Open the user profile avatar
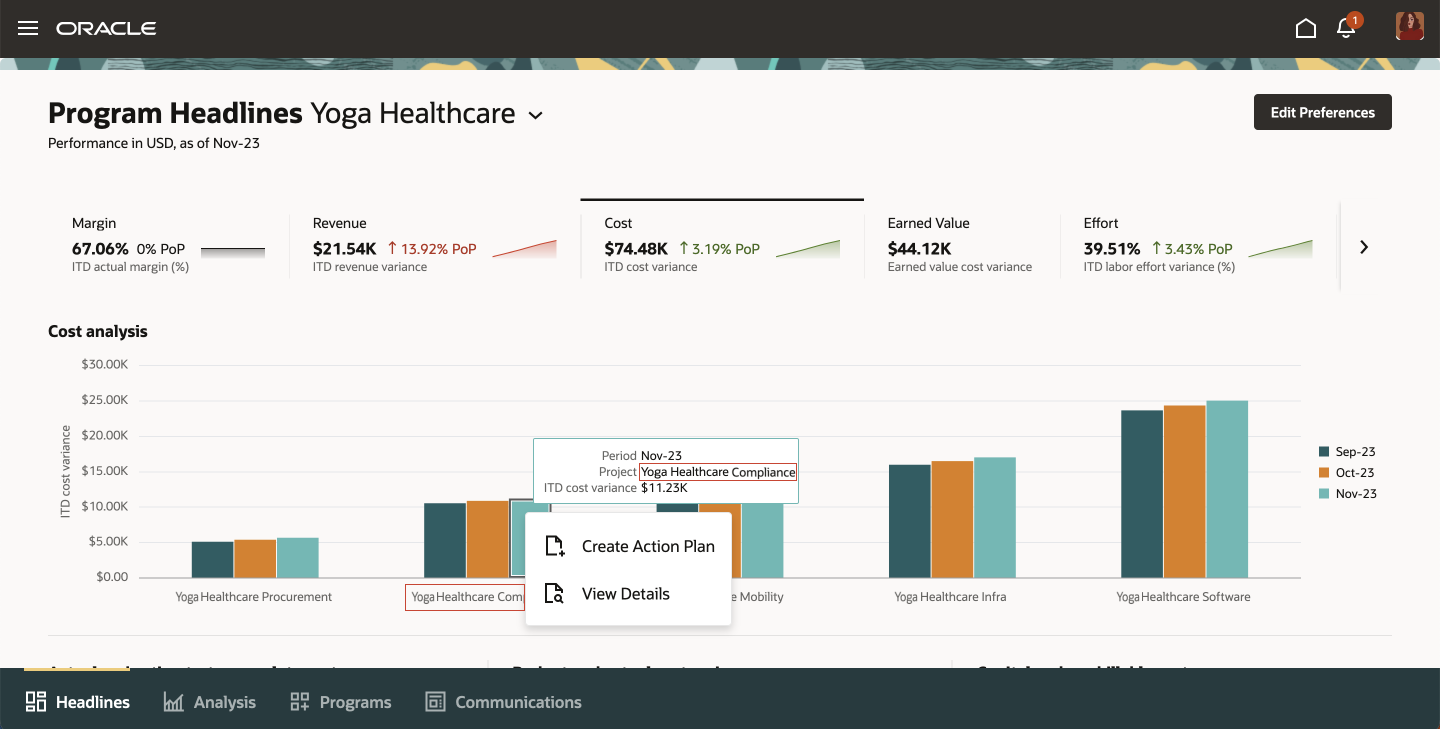Viewport: 1440px width, 729px height. (x=1410, y=27)
